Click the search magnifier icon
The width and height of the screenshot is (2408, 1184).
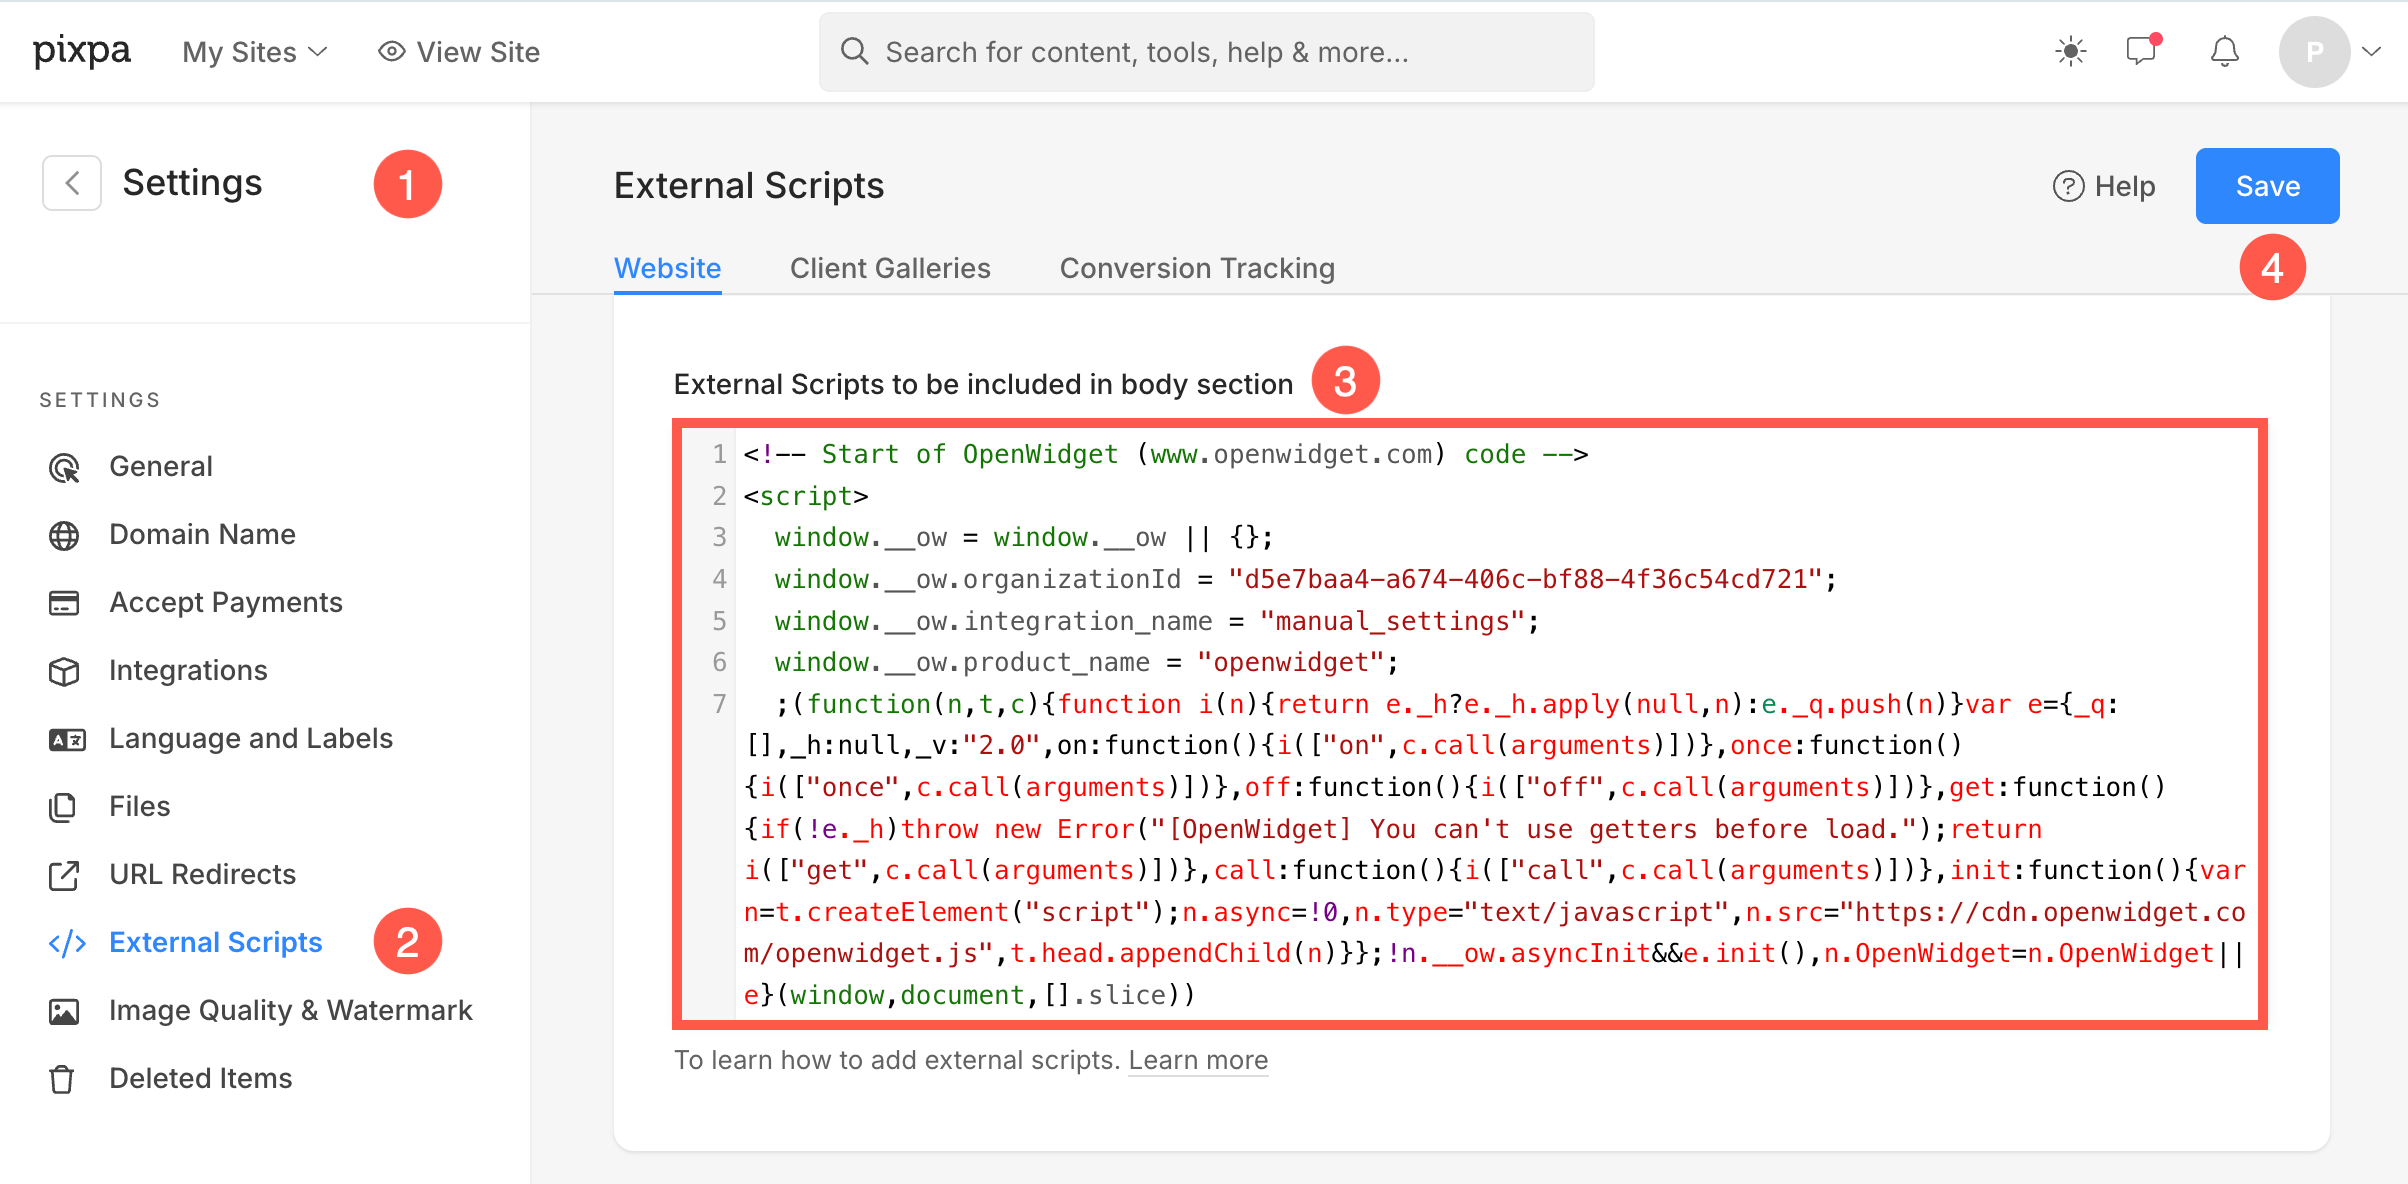coord(854,51)
